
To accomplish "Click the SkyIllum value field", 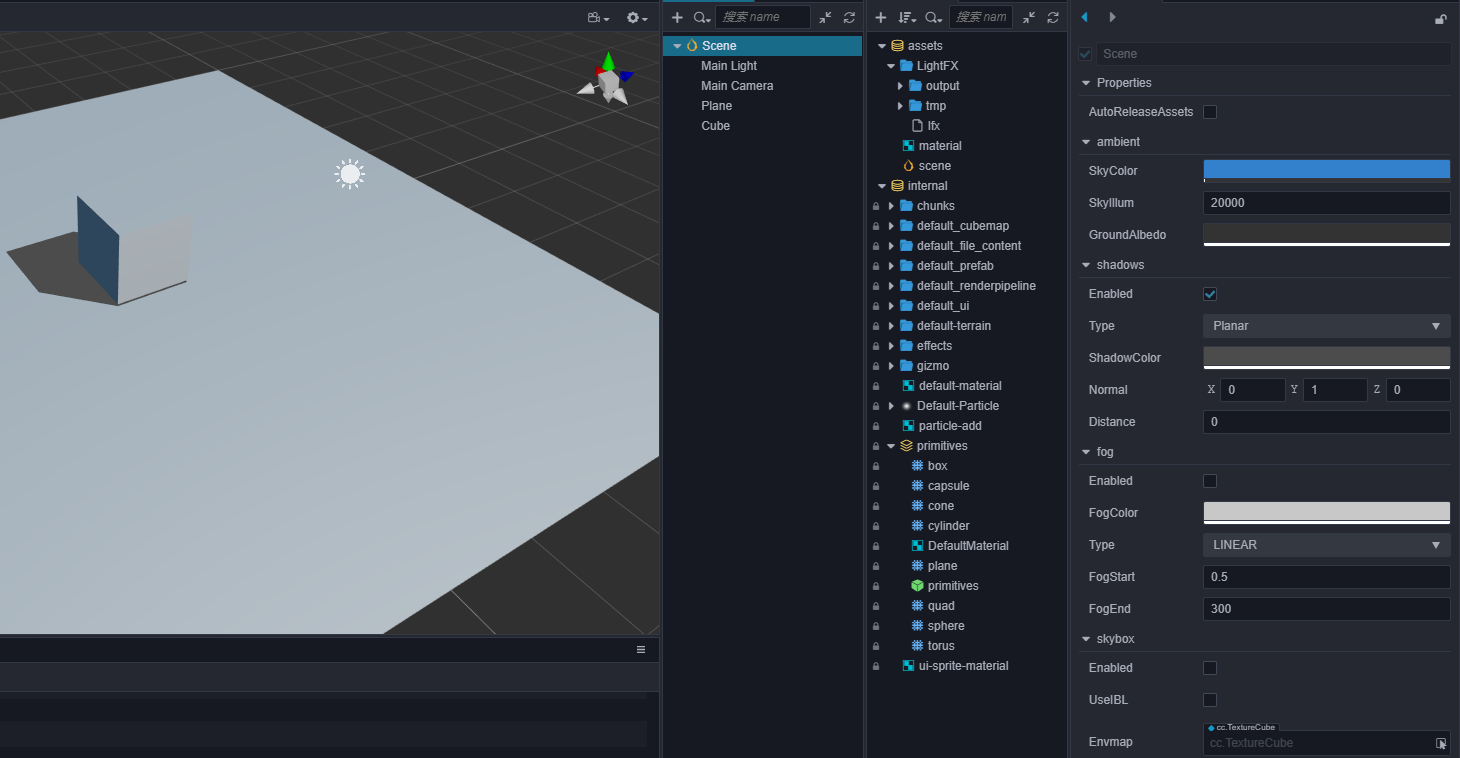I will click(1326, 203).
